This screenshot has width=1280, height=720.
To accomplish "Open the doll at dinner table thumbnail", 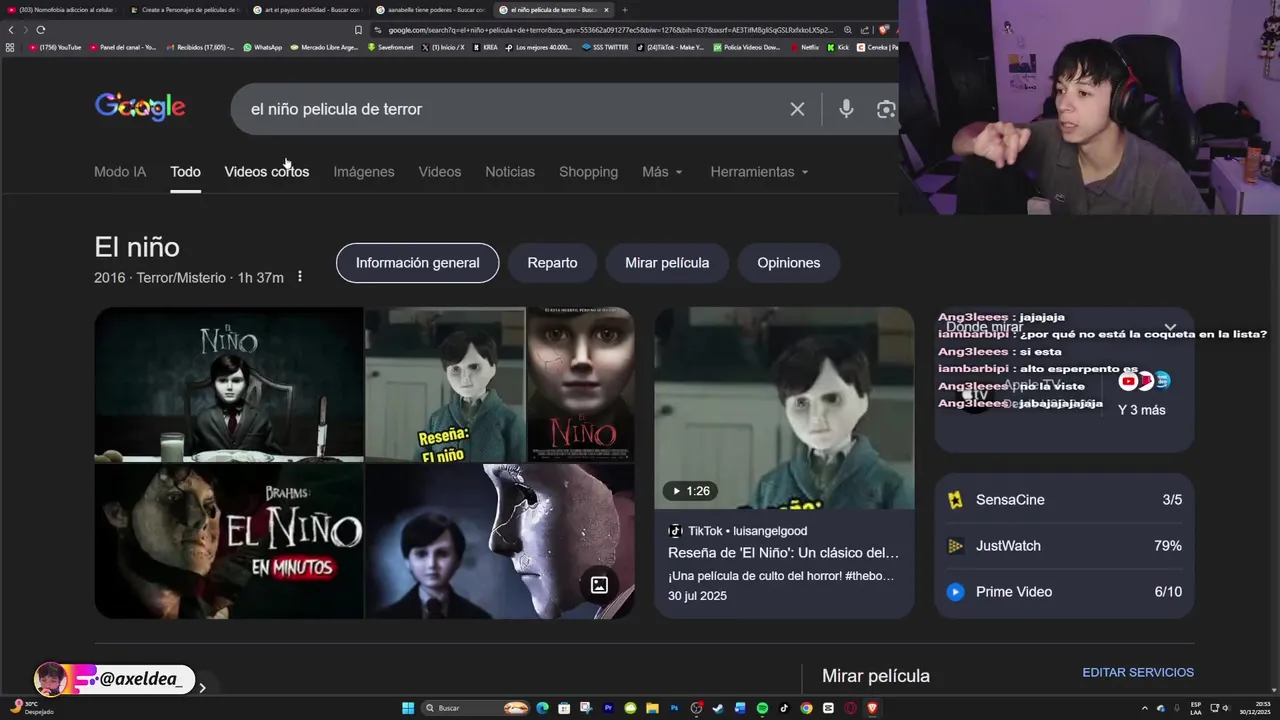I will pos(229,384).
